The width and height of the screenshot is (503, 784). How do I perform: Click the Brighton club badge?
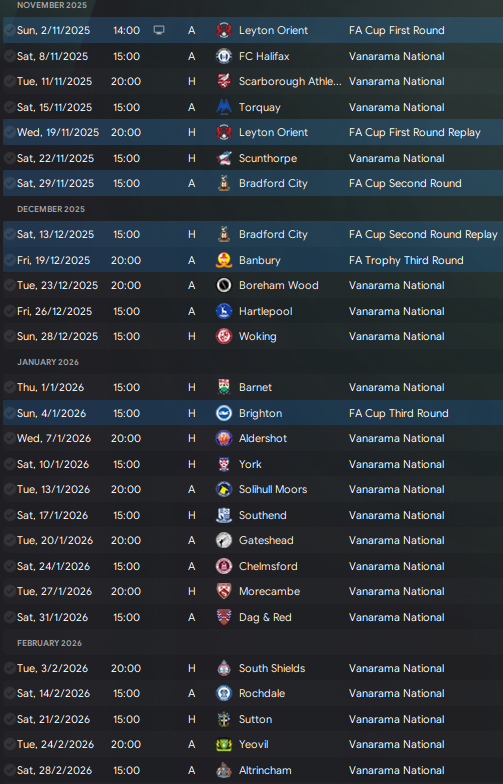point(224,413)
